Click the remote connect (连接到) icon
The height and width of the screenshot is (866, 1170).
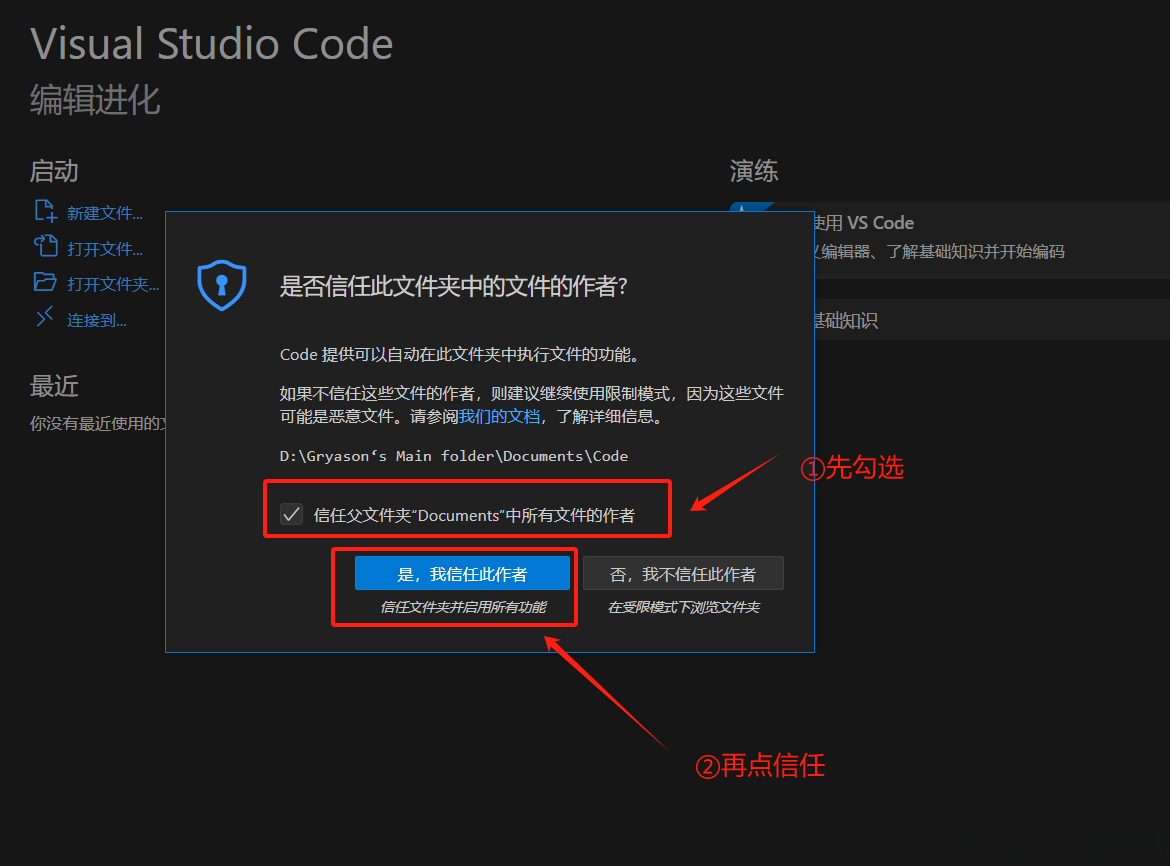click(42, 318)
